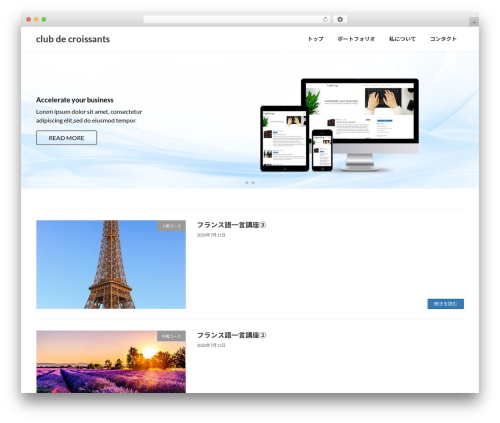
Task: Click the Accelerate your business heading
Action: [75, 100]
